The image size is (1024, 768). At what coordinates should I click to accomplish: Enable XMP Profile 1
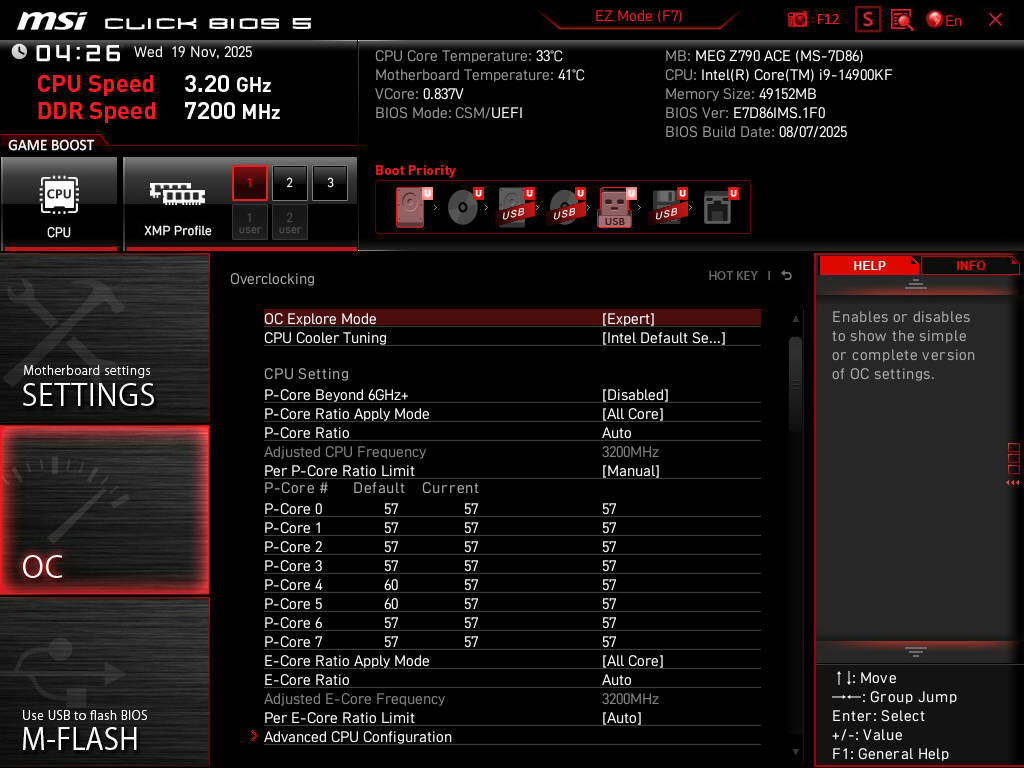(x=250, y=183)
